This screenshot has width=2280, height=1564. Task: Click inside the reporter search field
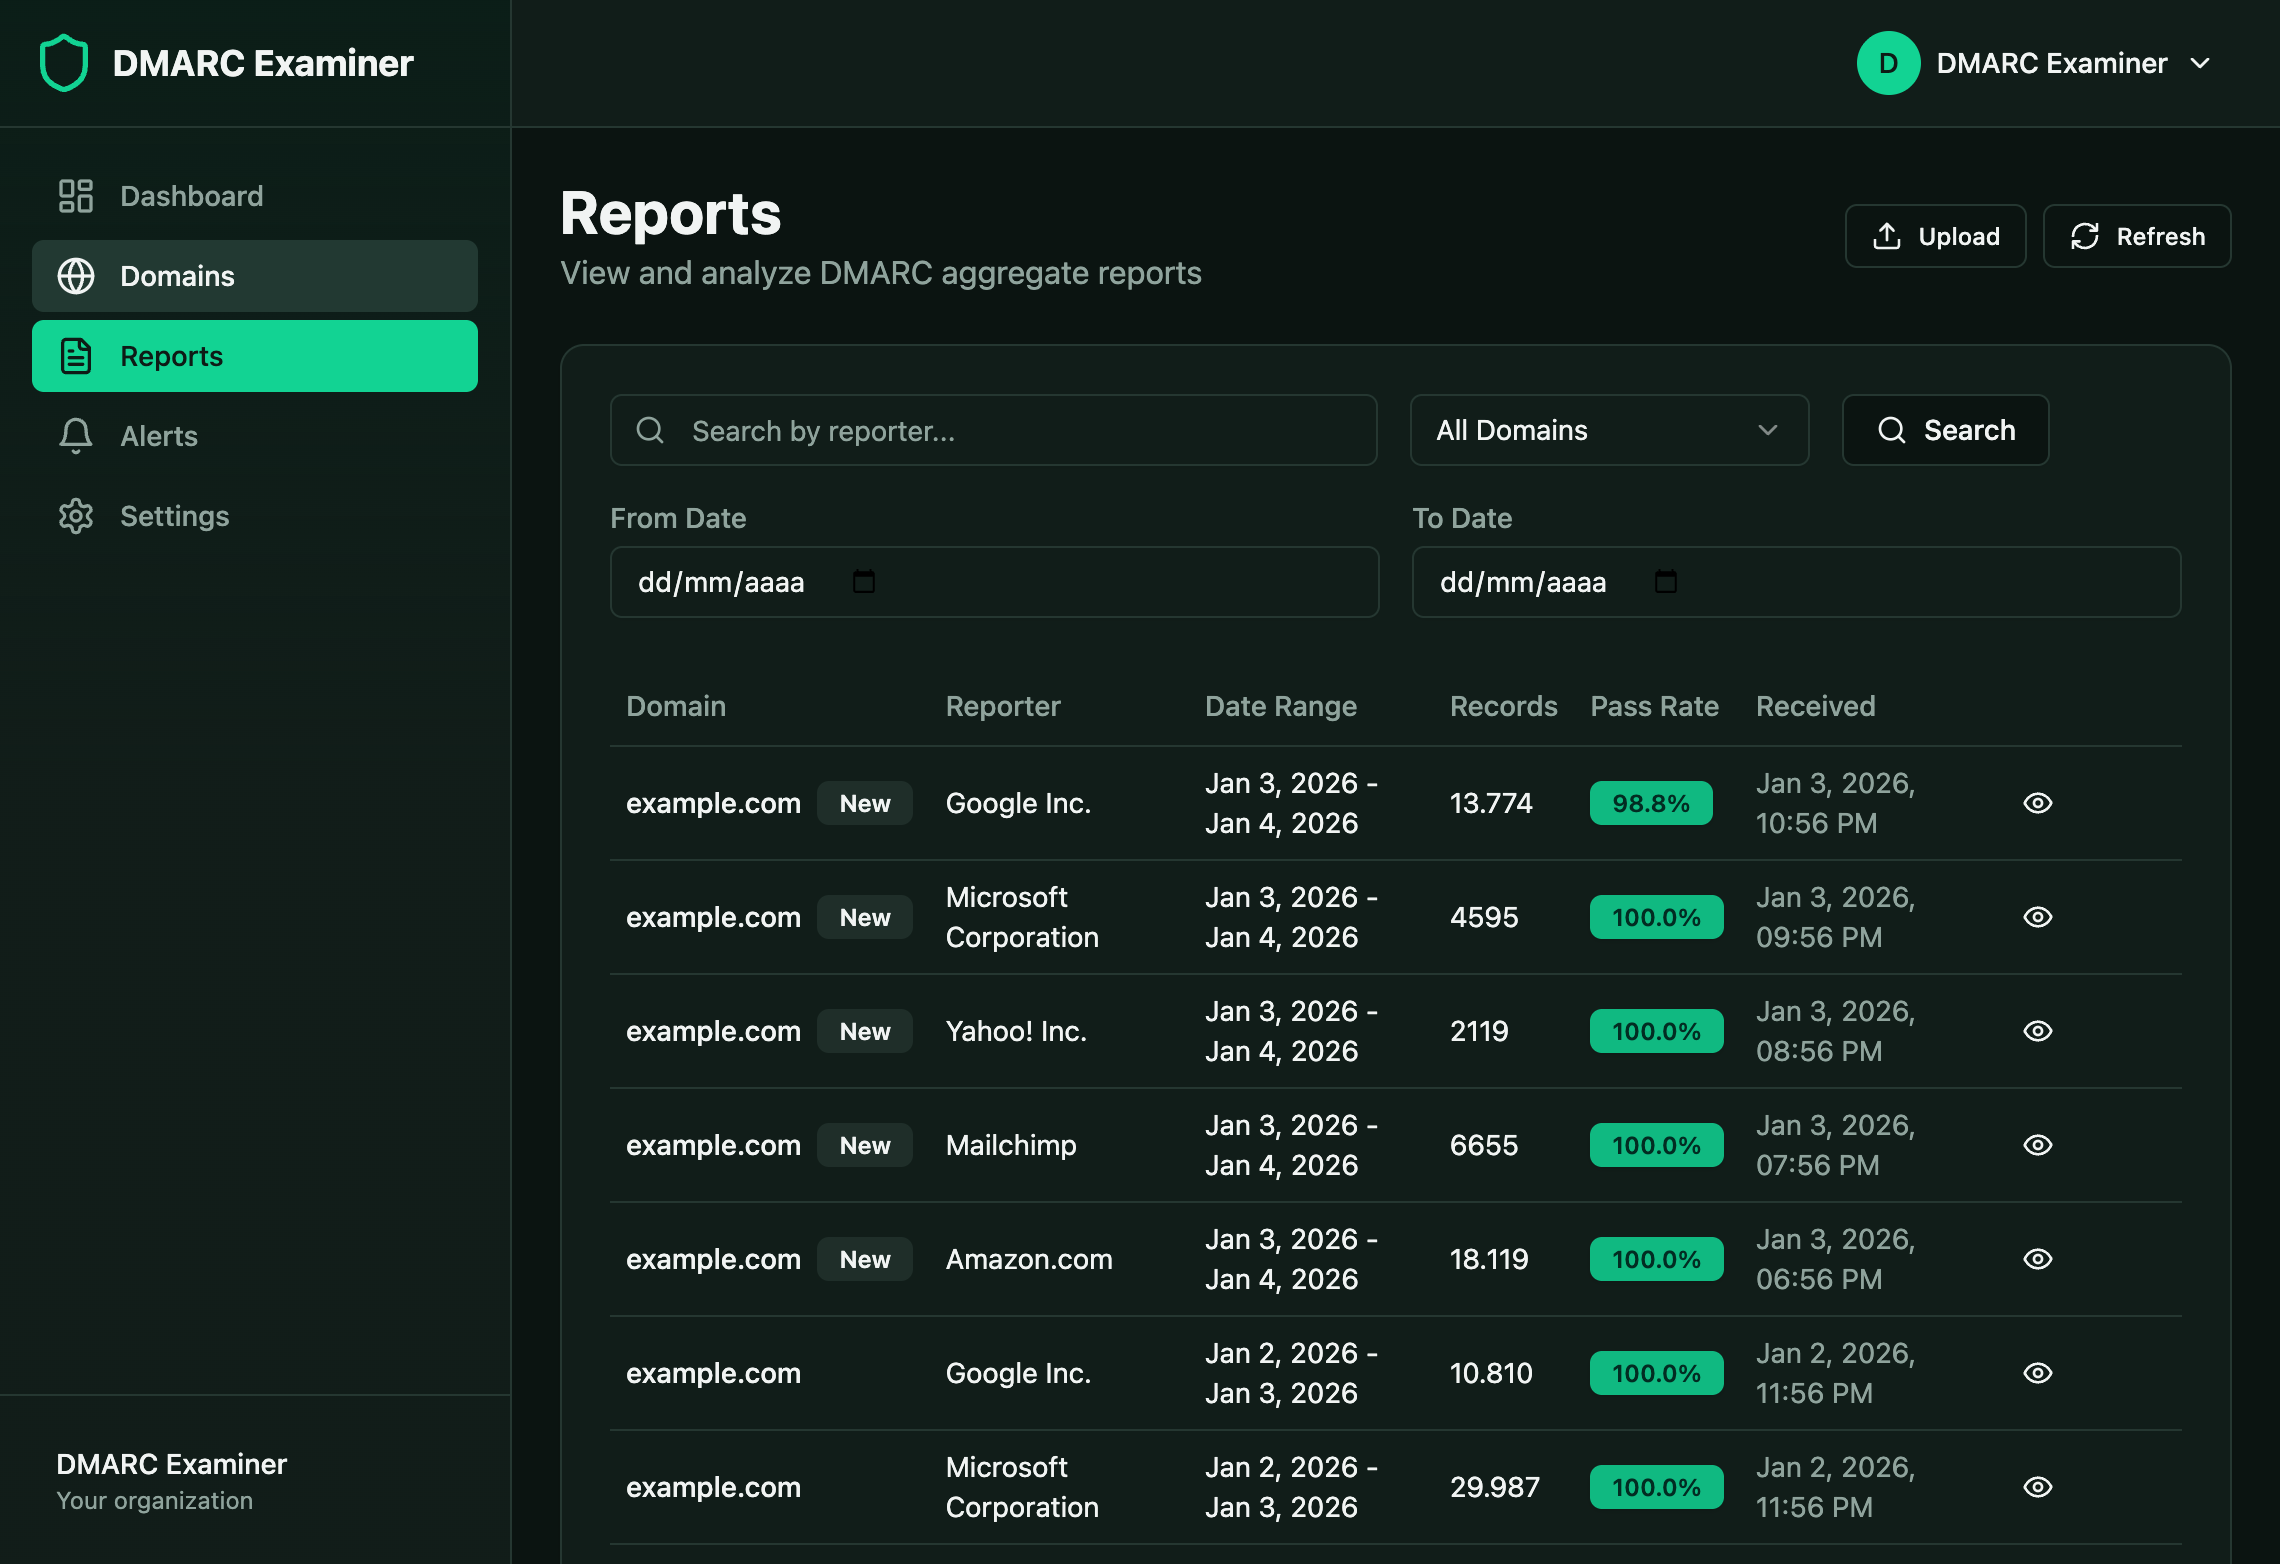tap(1000, 430)
